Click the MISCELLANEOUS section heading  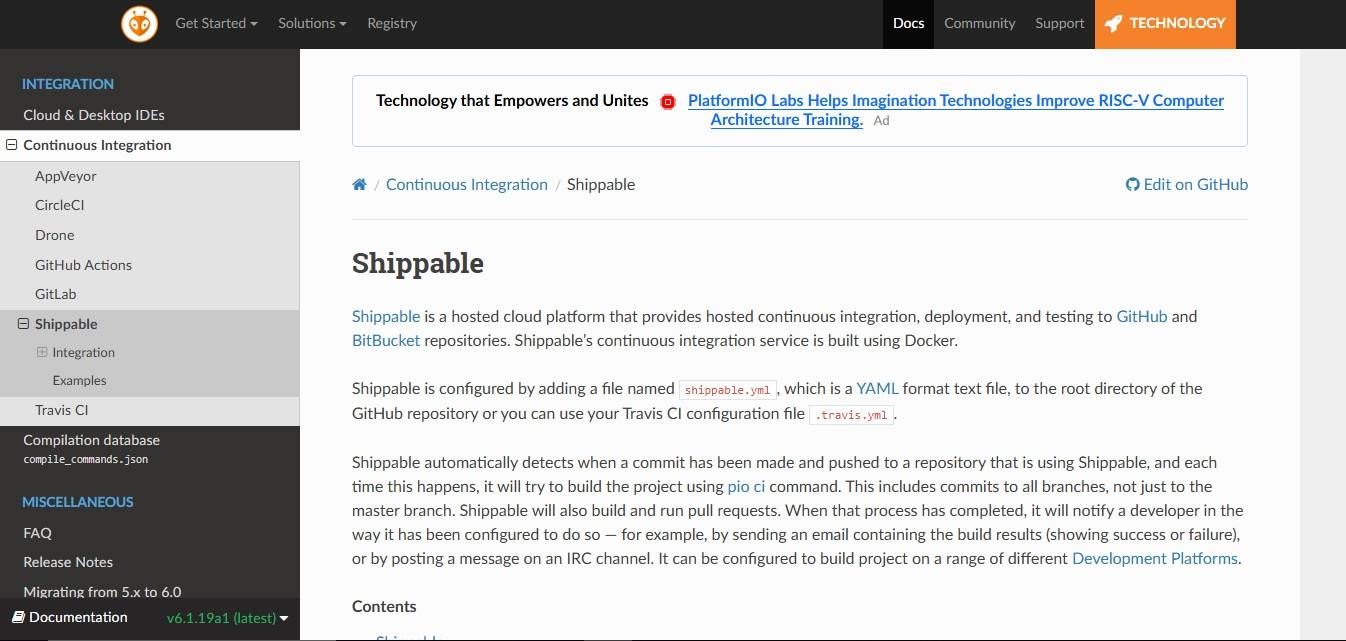coord(78,502)
